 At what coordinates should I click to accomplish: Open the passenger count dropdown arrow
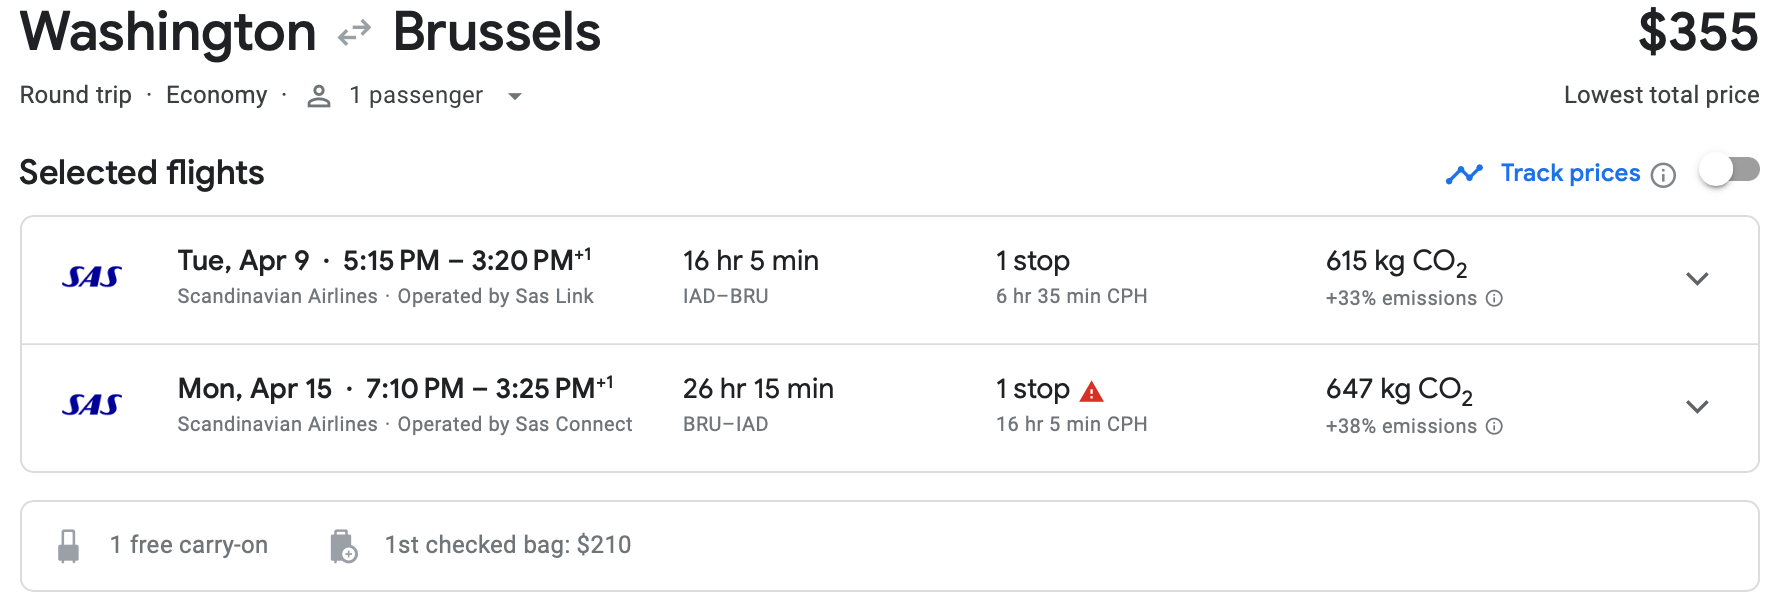[x=515, y=97]
